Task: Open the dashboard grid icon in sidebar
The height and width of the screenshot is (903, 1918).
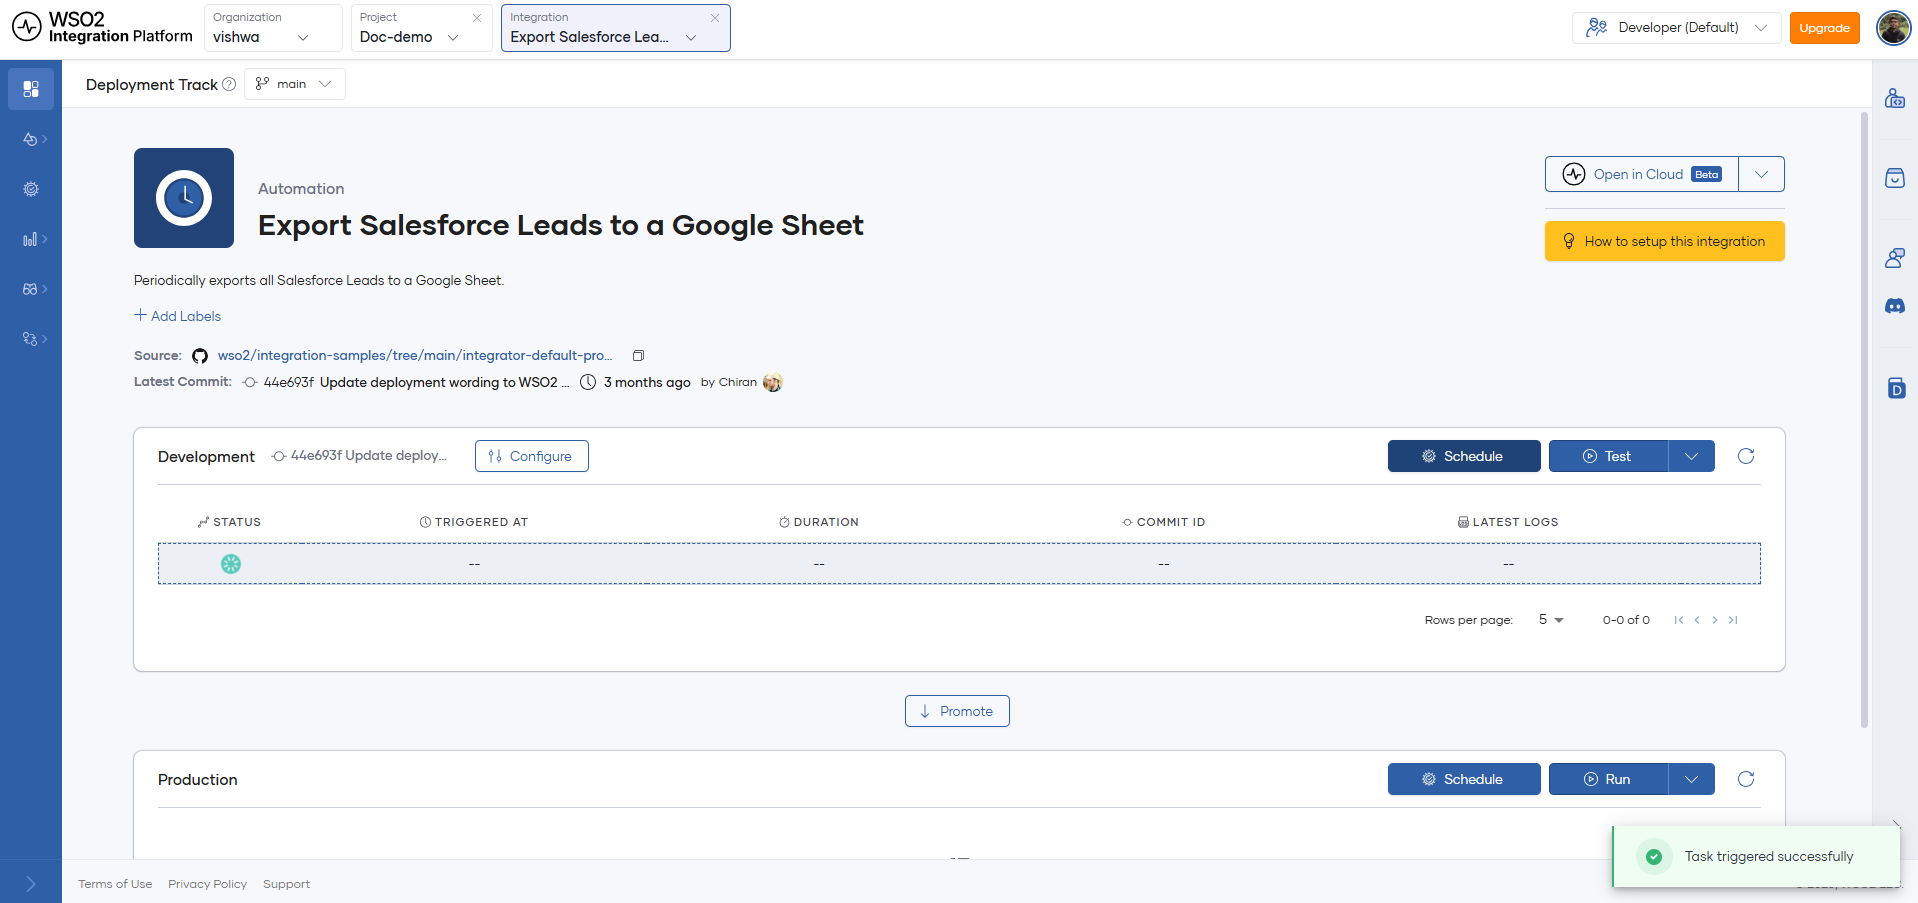Action: pos(31,89)
